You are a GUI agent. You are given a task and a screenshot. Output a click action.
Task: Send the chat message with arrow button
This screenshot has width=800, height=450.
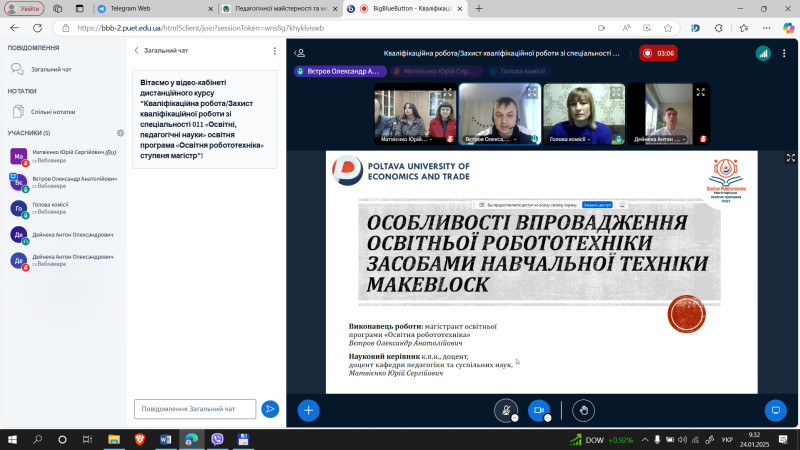coord(270,409)
